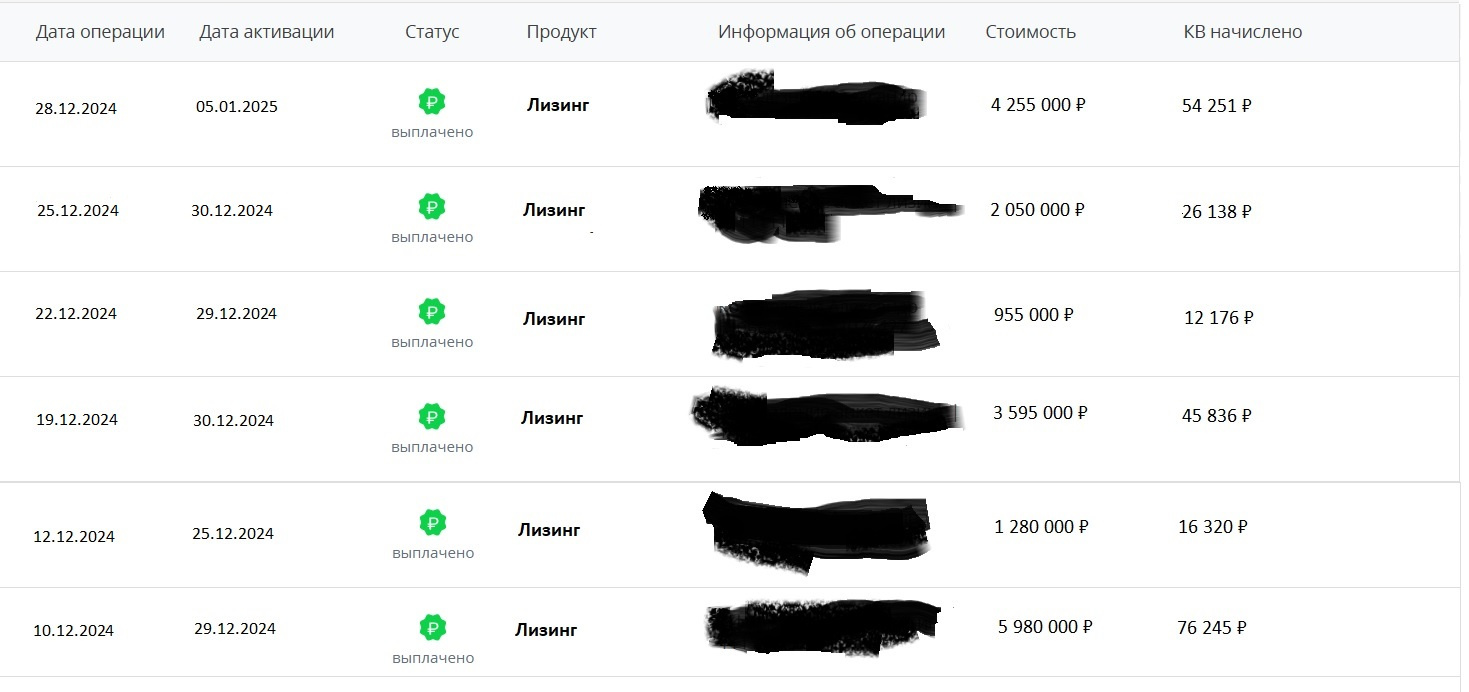Click the выплачено status under 05.01.2025 activation
This screenshot has height=692, width=1469.
[432, 132]
